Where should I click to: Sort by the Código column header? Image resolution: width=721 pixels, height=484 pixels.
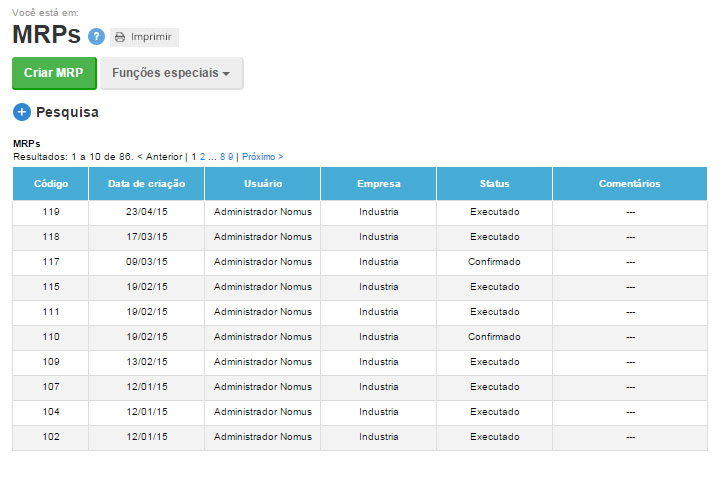point(50,184)
